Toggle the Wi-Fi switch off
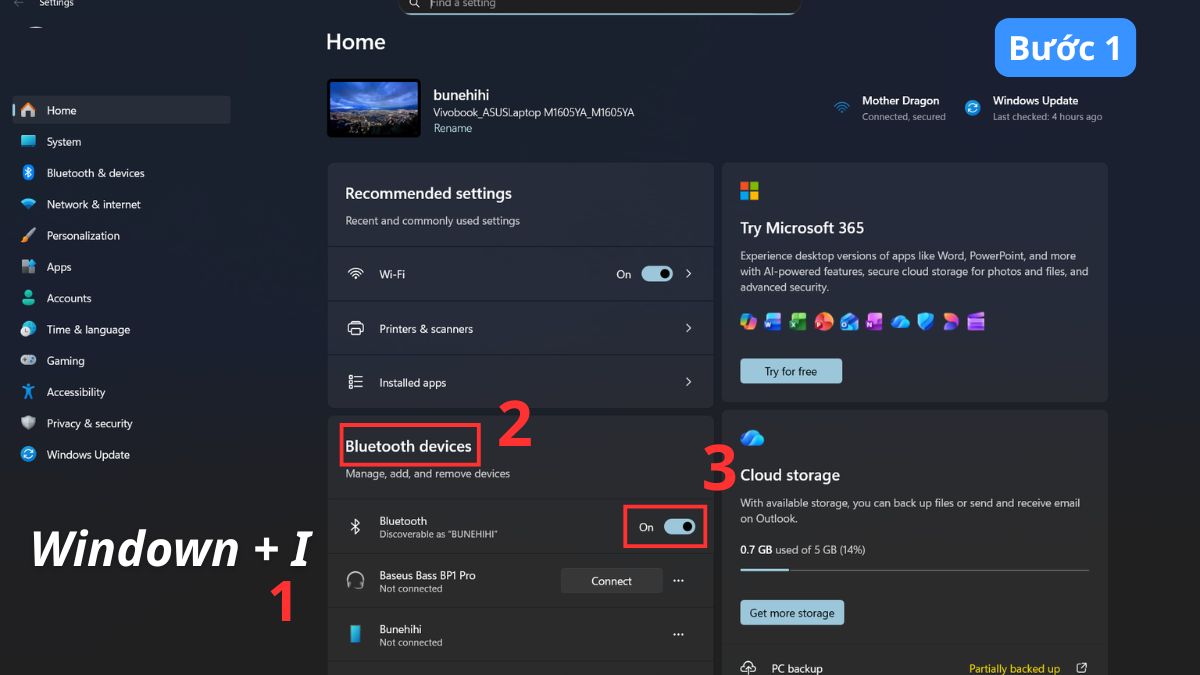 pyautogui.click(x=657, y=274)
